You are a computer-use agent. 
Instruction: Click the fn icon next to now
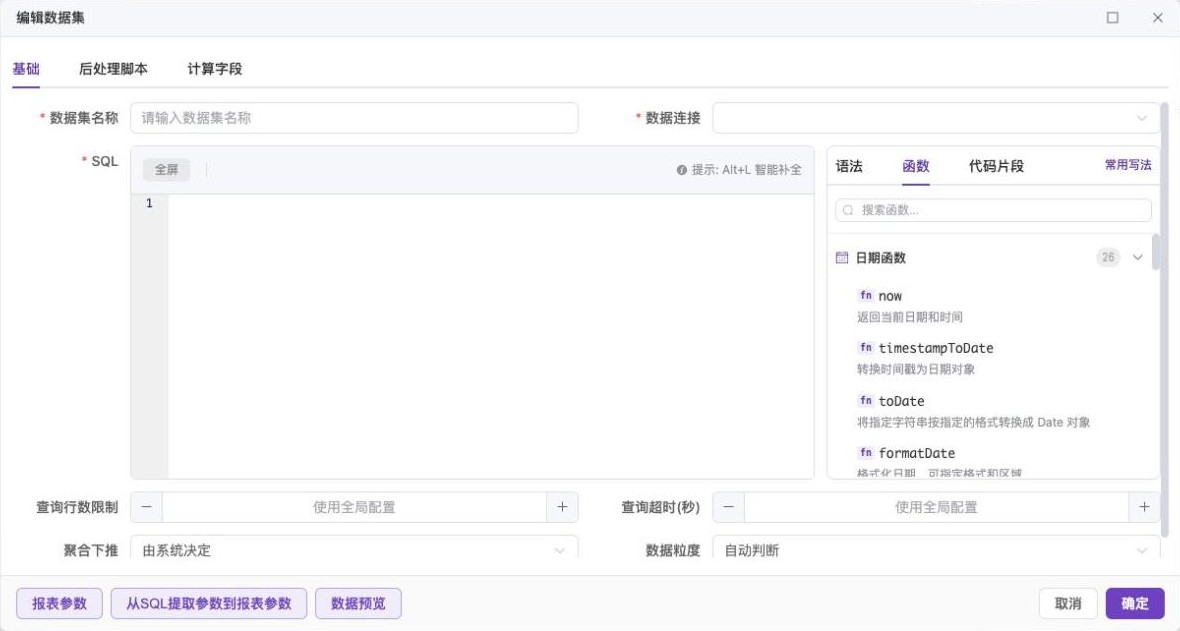865,295
